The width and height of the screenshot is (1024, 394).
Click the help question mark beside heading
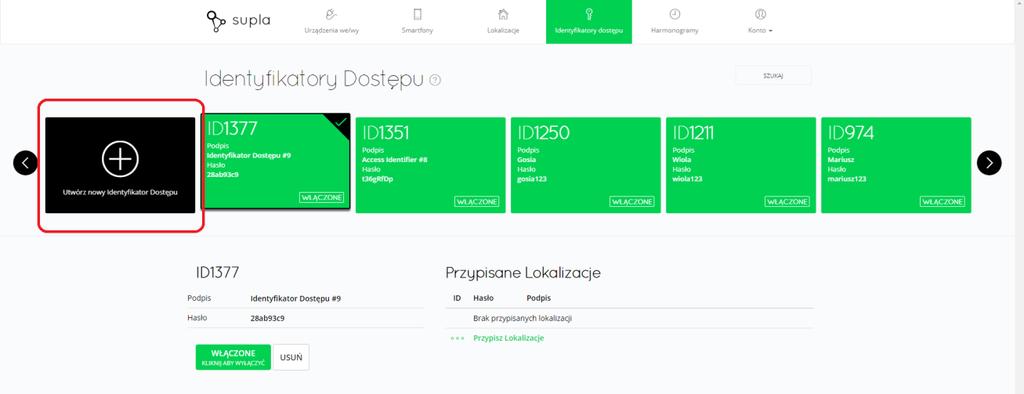click(435, 80)
